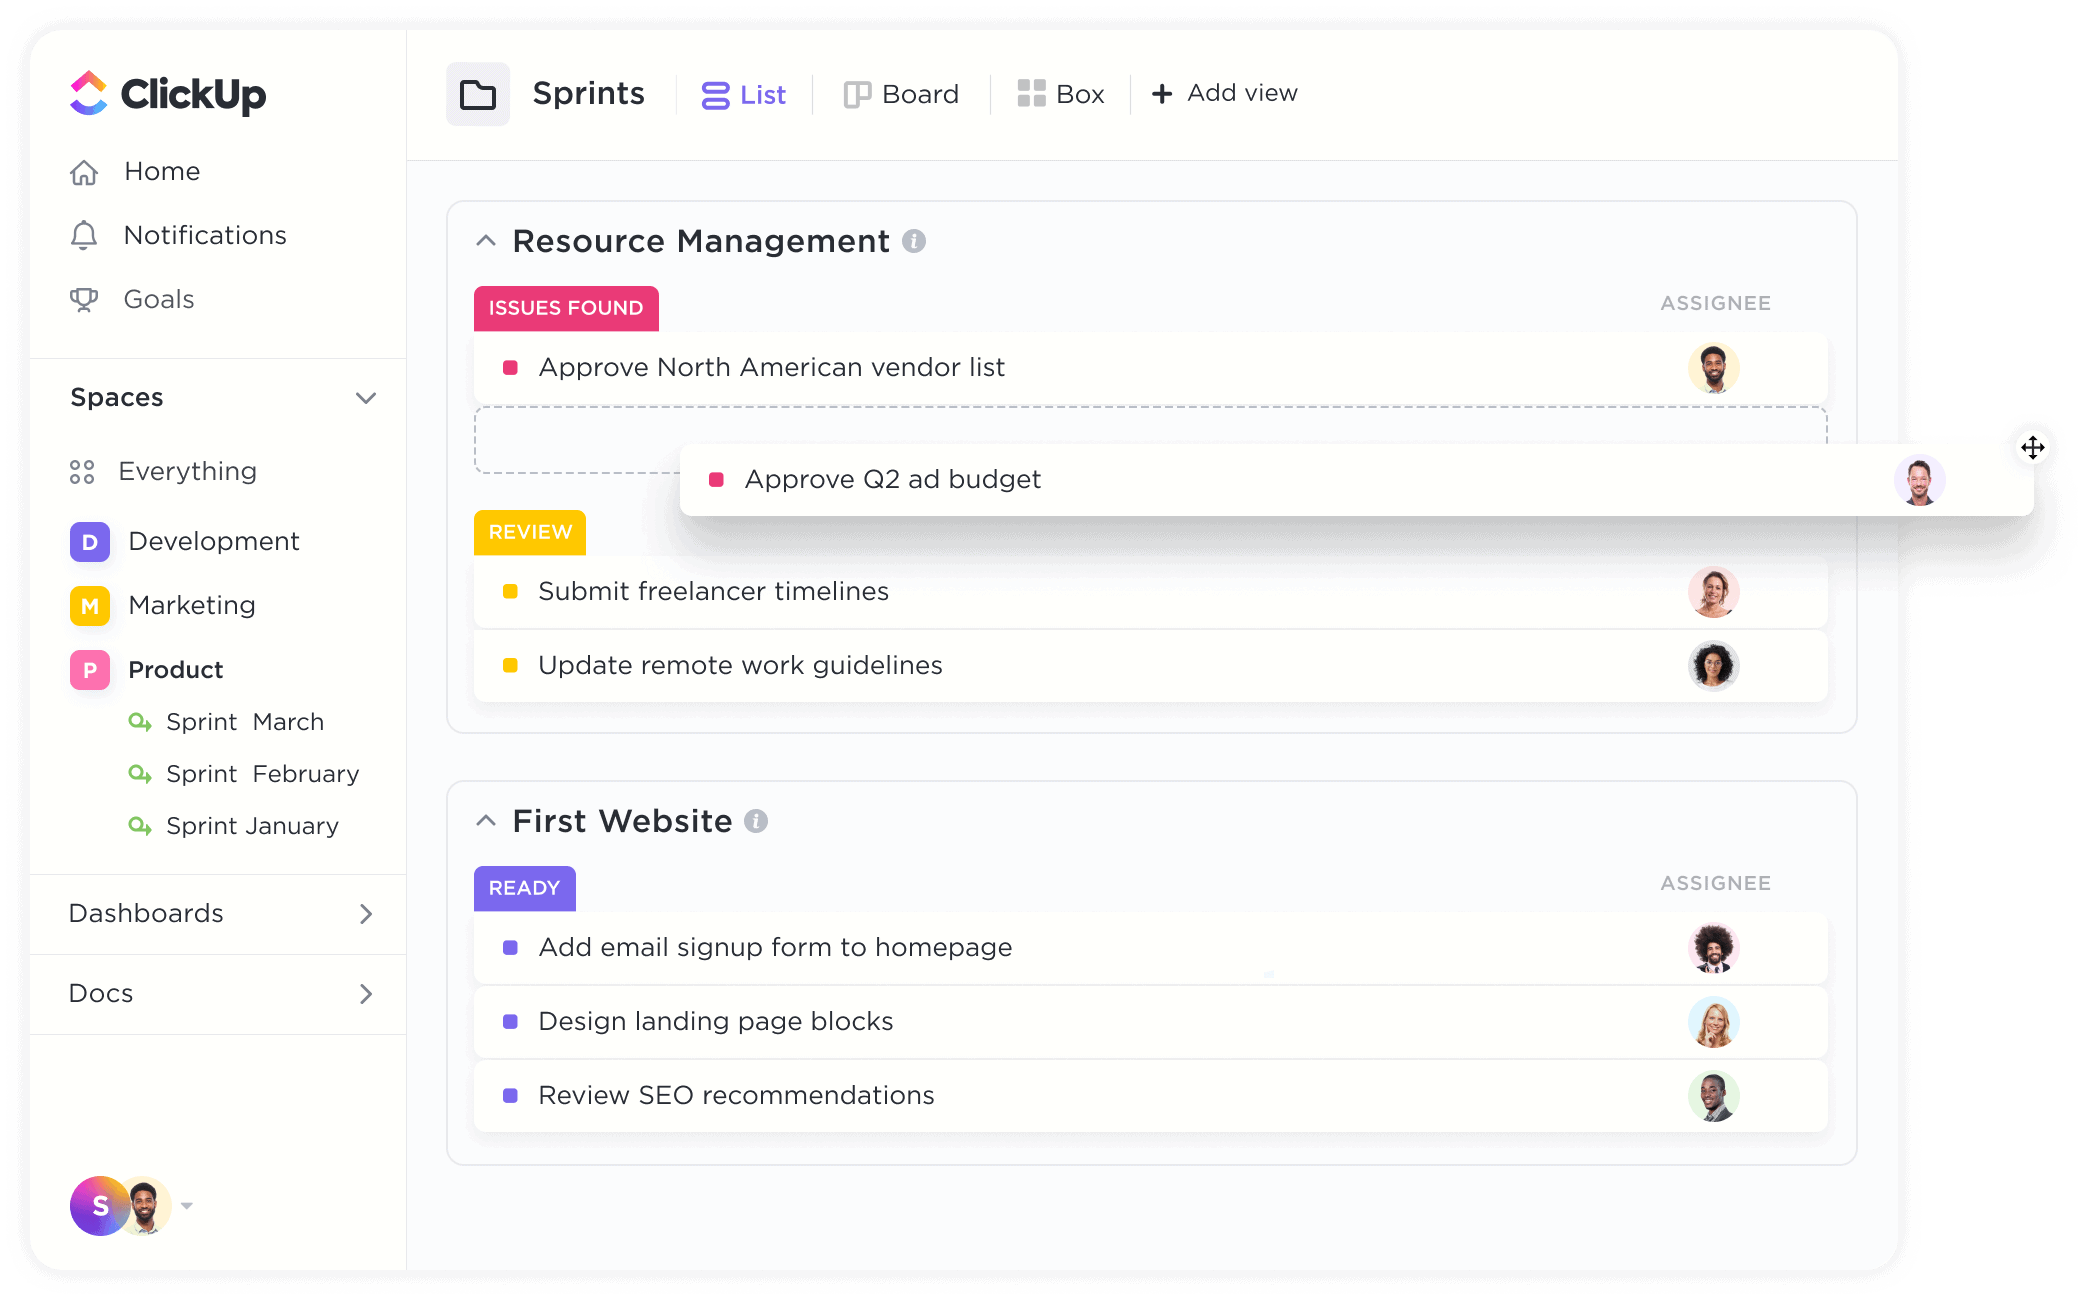The width and height of the screenshot is (2086, 1300).
Task: Click the Home navigation icon
Action: tap(84, 169)
